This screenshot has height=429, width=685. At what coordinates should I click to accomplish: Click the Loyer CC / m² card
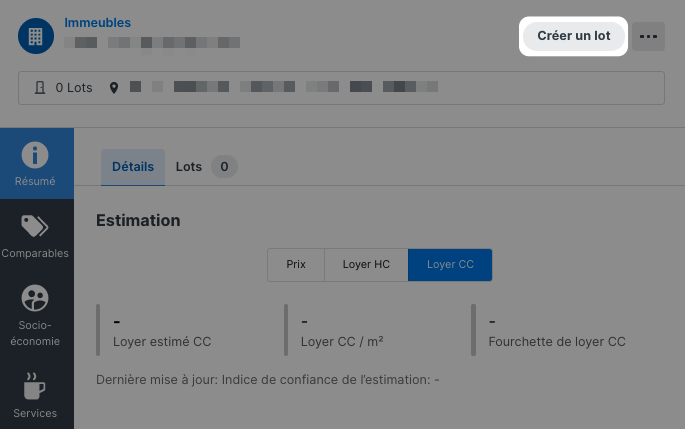click(371, 330)
